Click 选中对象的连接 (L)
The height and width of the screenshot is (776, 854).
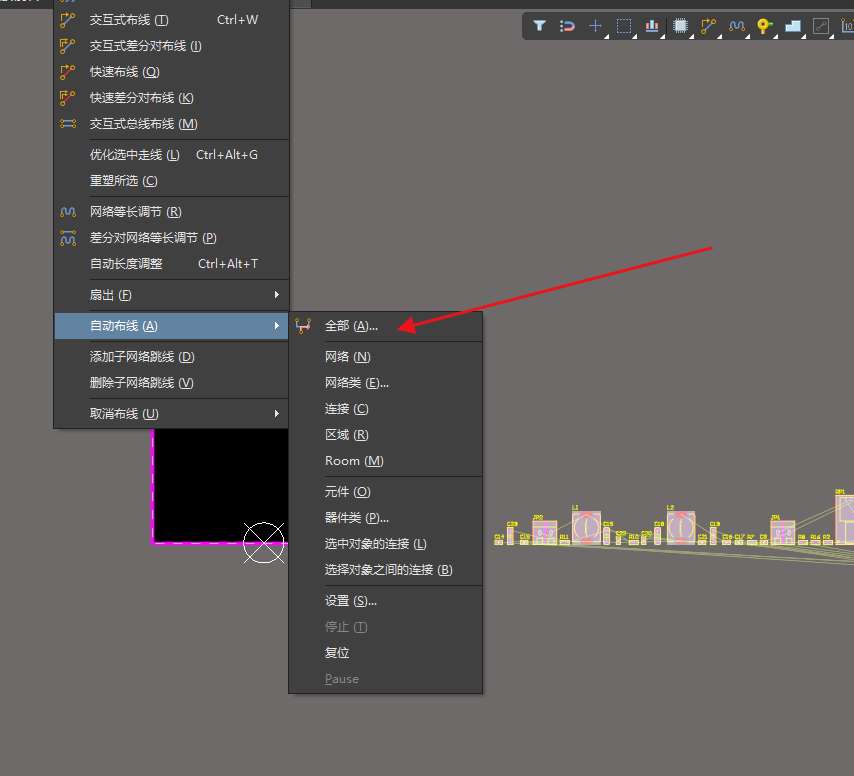(386, 544)
